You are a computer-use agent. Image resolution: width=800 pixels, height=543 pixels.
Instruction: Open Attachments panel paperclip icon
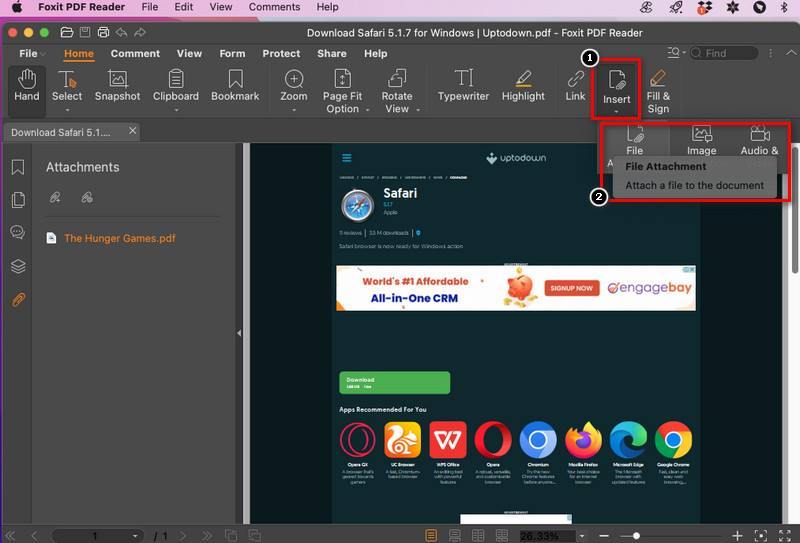[18, 299]
